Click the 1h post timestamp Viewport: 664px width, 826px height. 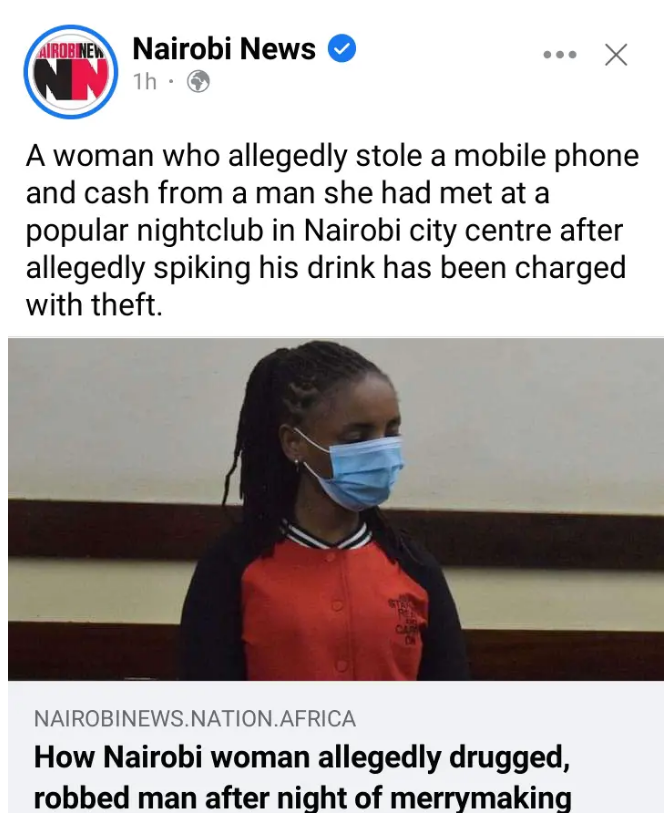145,82
